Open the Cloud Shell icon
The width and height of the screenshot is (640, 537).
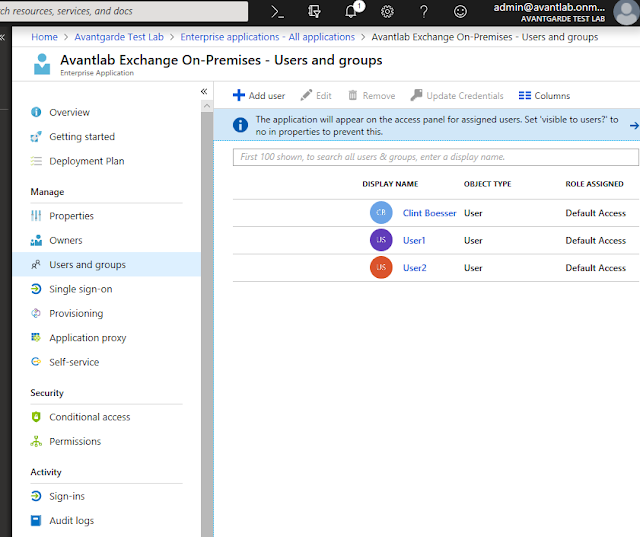coord(278,11)
